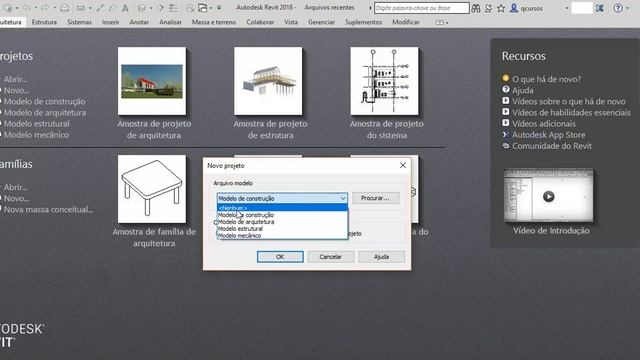
Task: Click the Switch Windows icon
Action: [202, 8]
